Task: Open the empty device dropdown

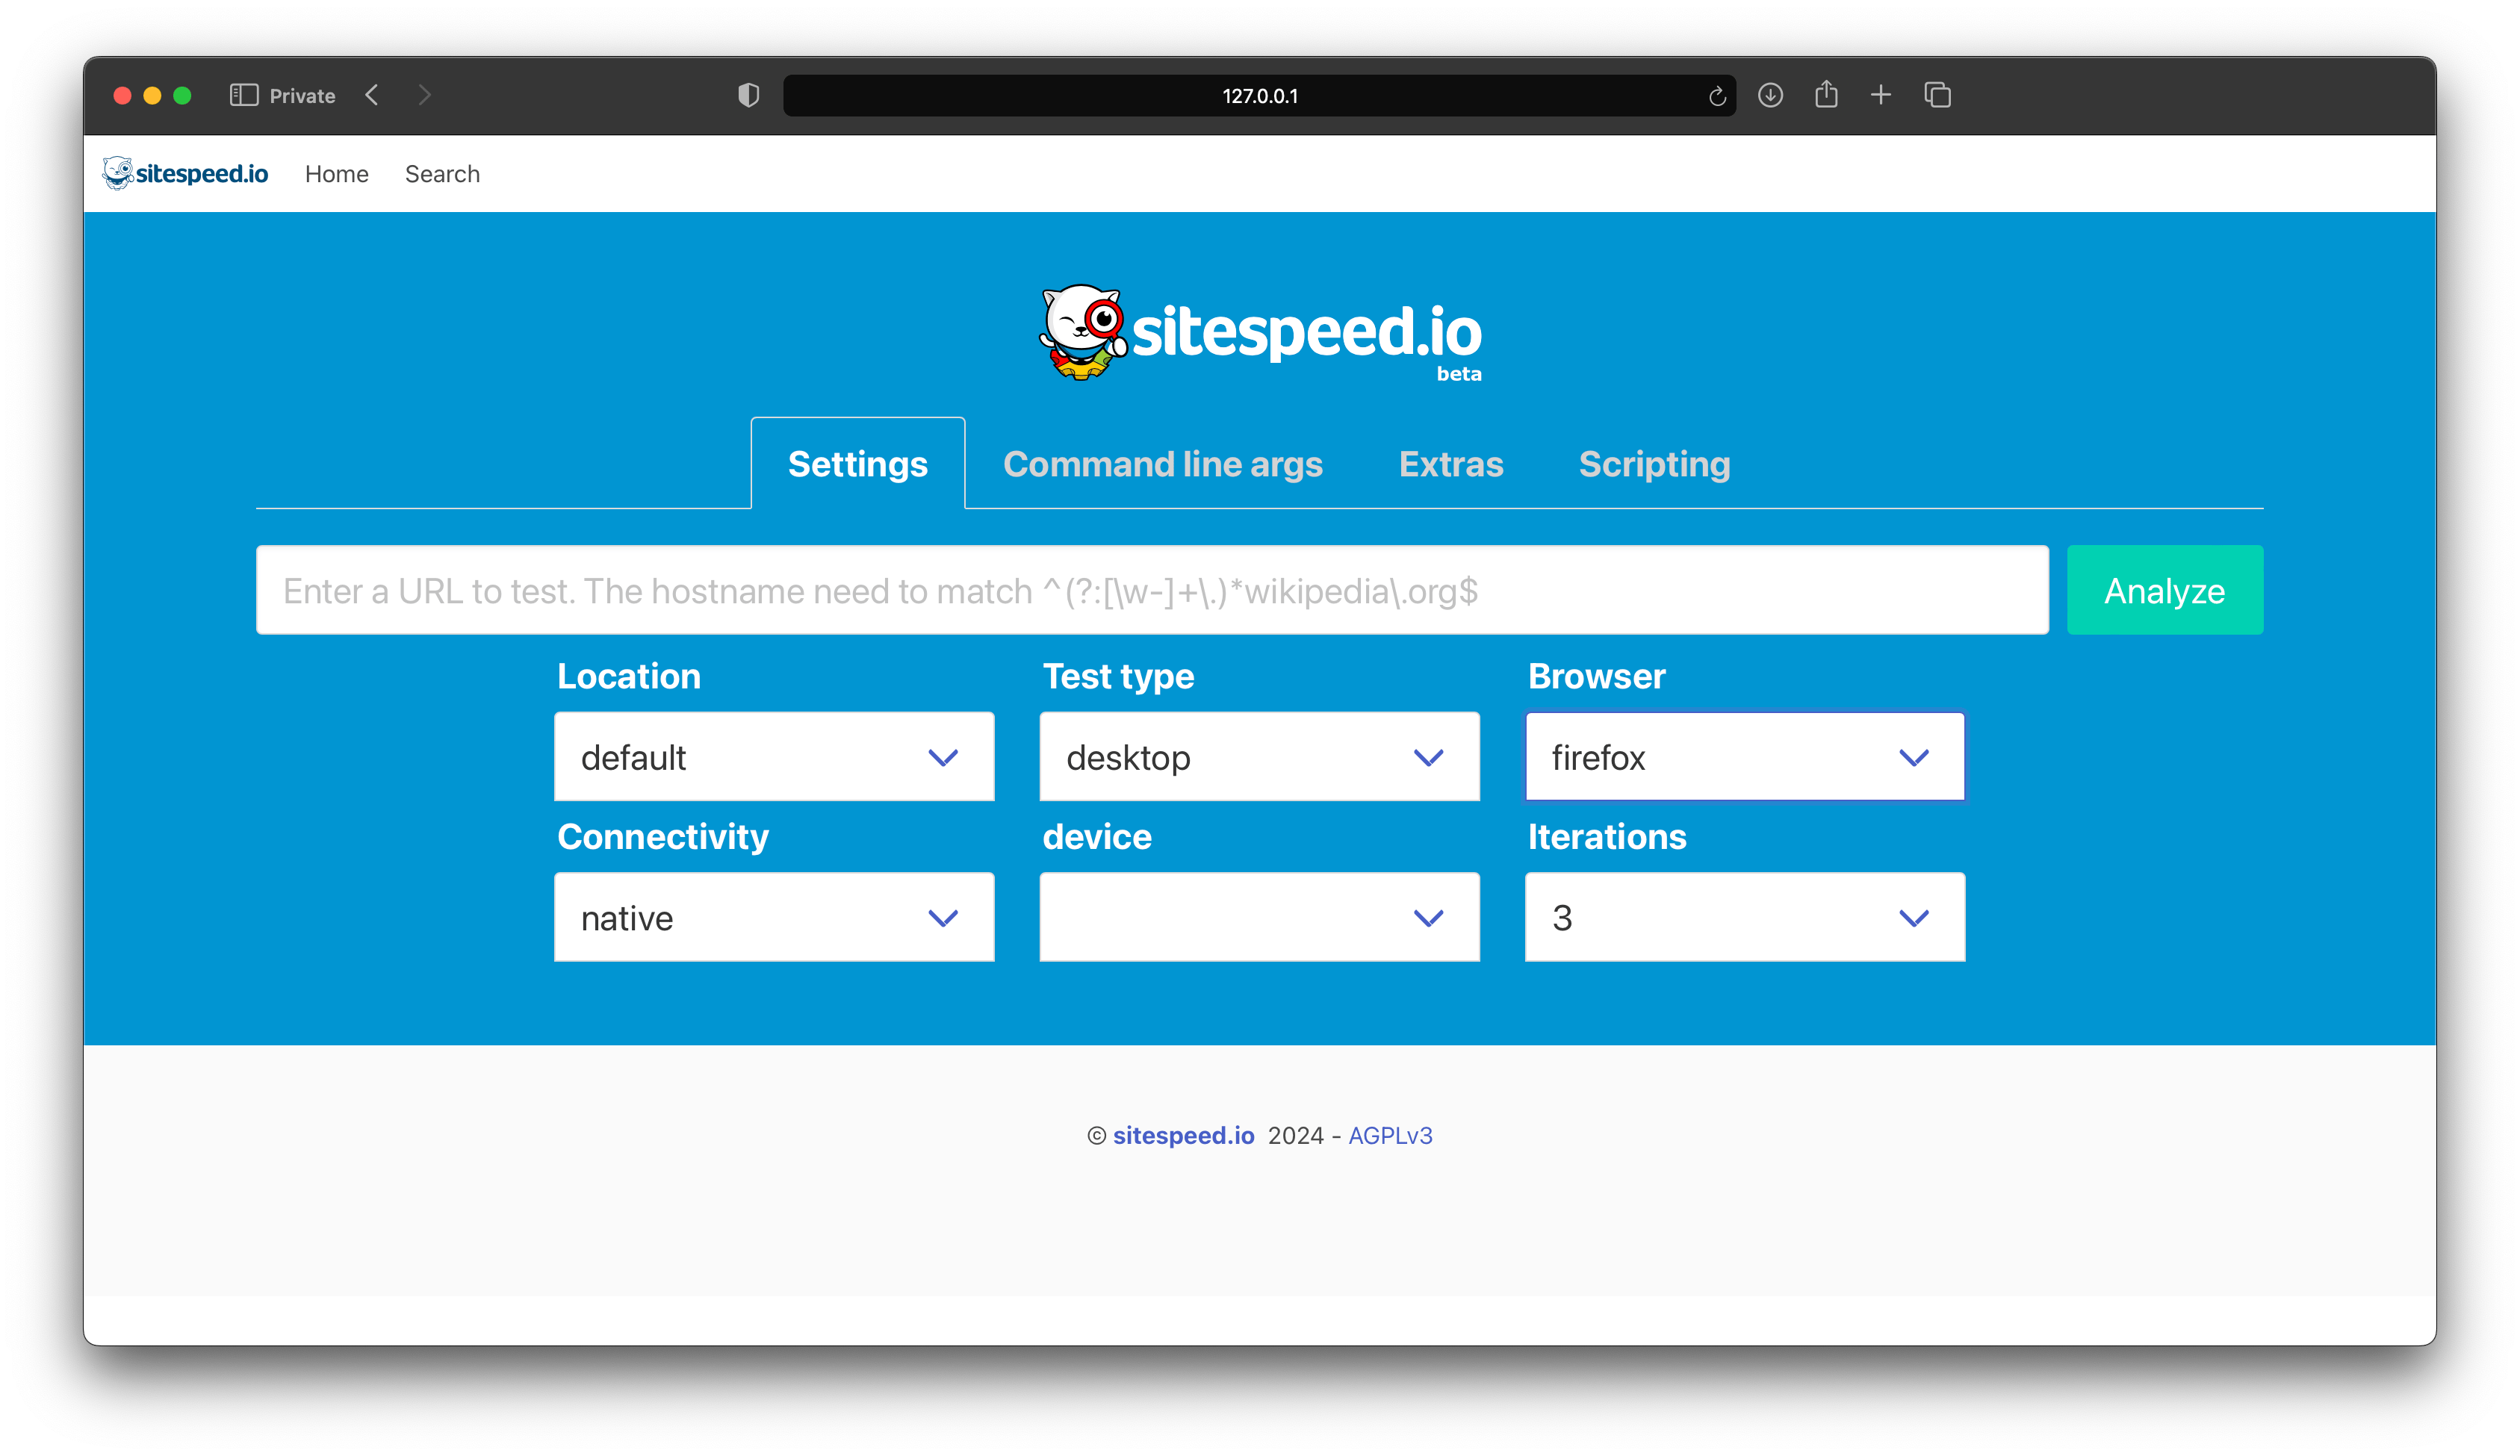Action: (1259, 917)
